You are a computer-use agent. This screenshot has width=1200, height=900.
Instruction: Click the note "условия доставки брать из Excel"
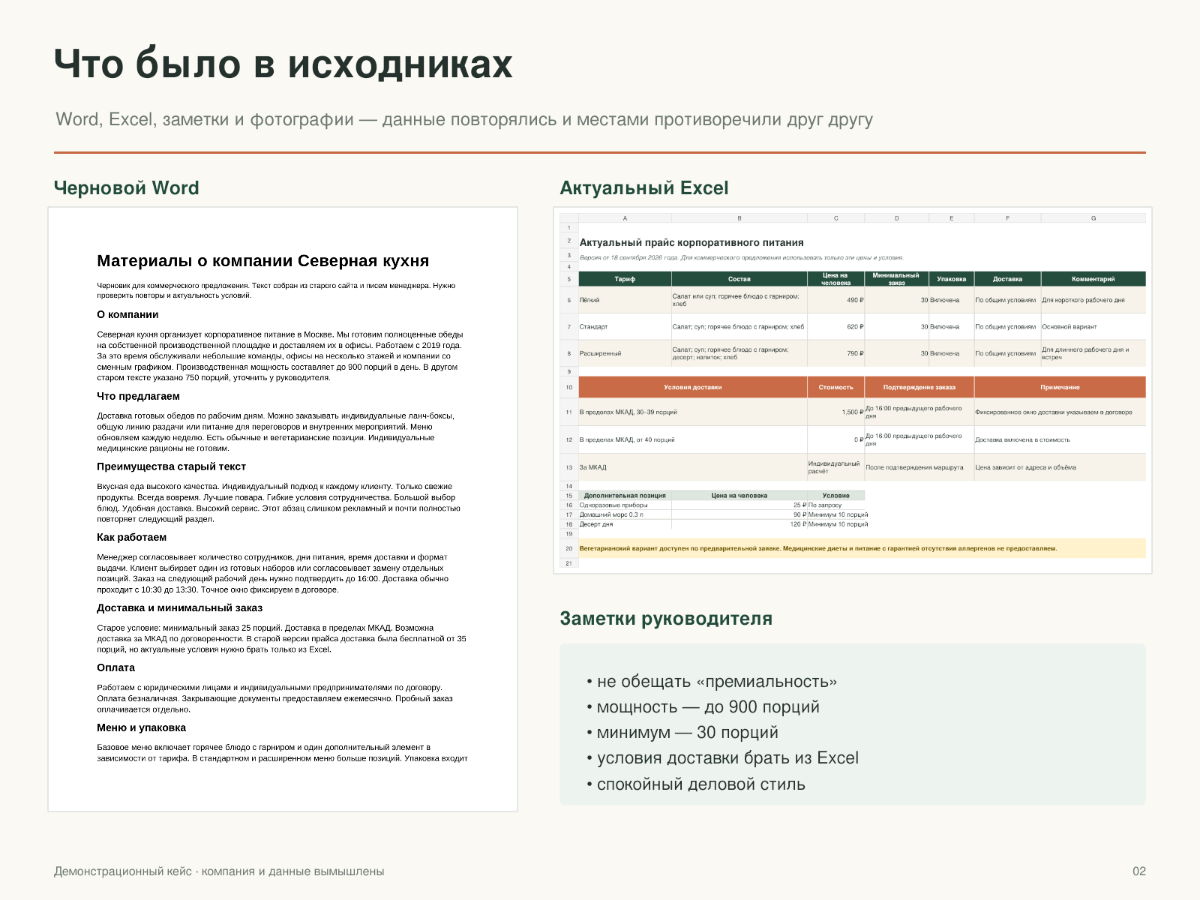(x=722, y=758)
